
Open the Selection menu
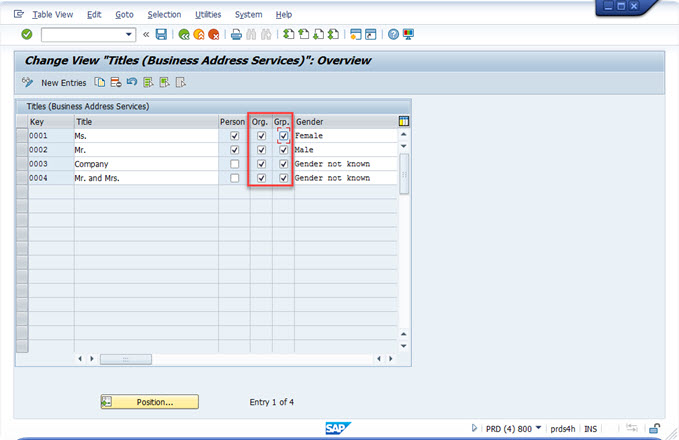coord(164,14)
